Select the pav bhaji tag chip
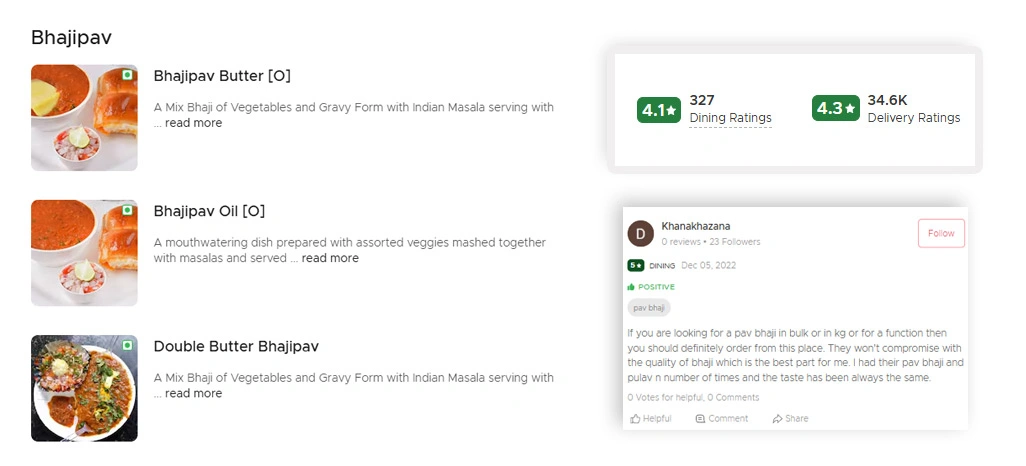1026x466 pixels. (649, 308)
